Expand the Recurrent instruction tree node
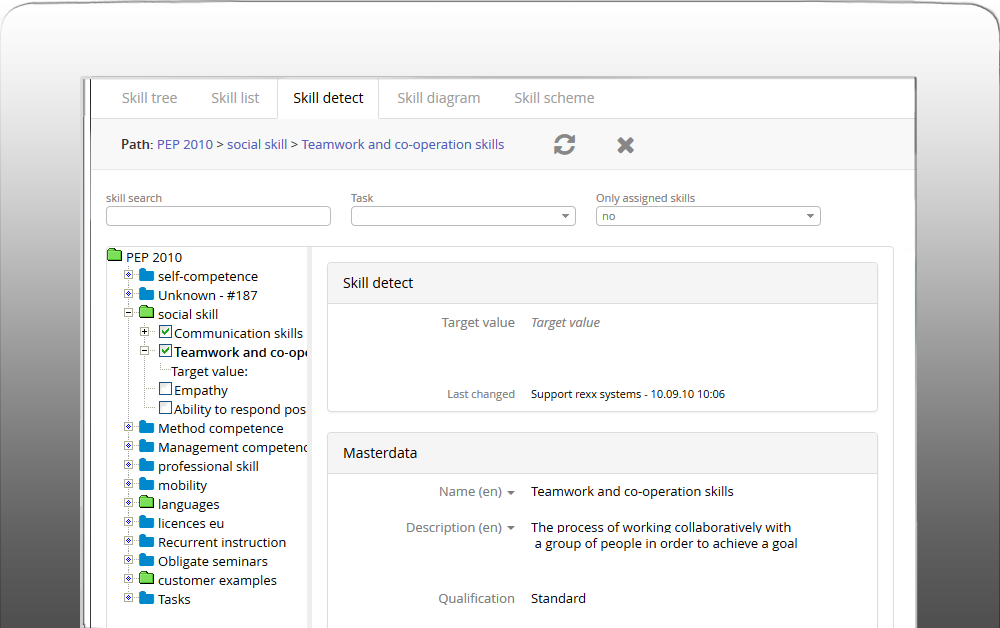 [x=128, y=541]
